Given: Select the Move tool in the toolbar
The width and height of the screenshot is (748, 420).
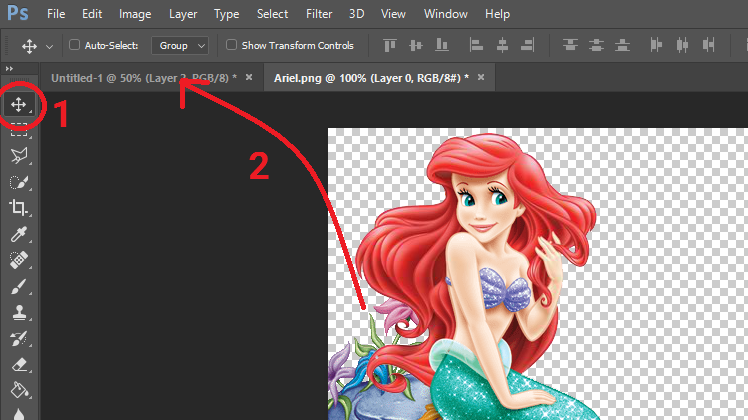Looking at the screenshot, I should (x=19, y=105).
